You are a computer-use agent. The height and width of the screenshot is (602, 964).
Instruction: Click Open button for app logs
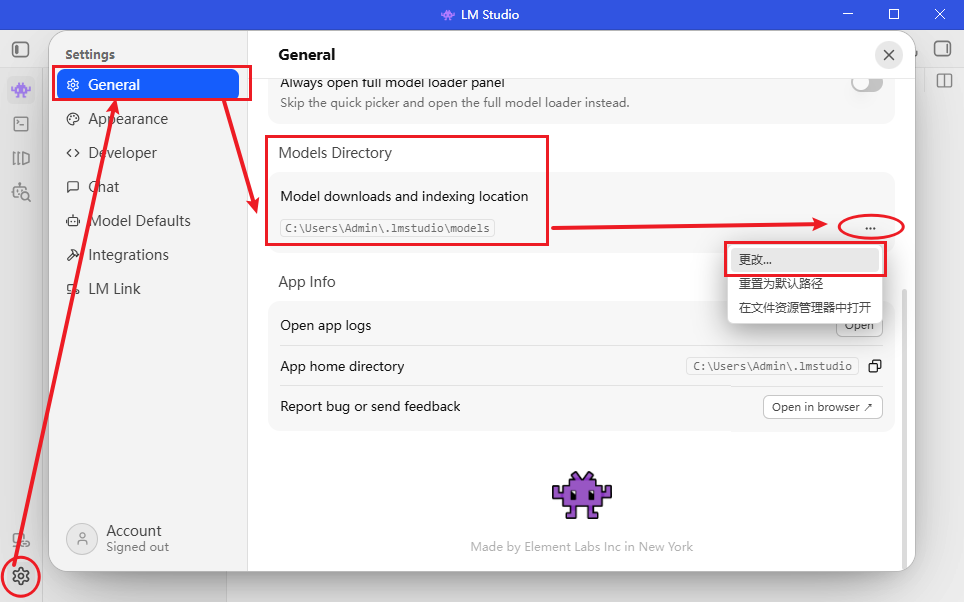859,327
